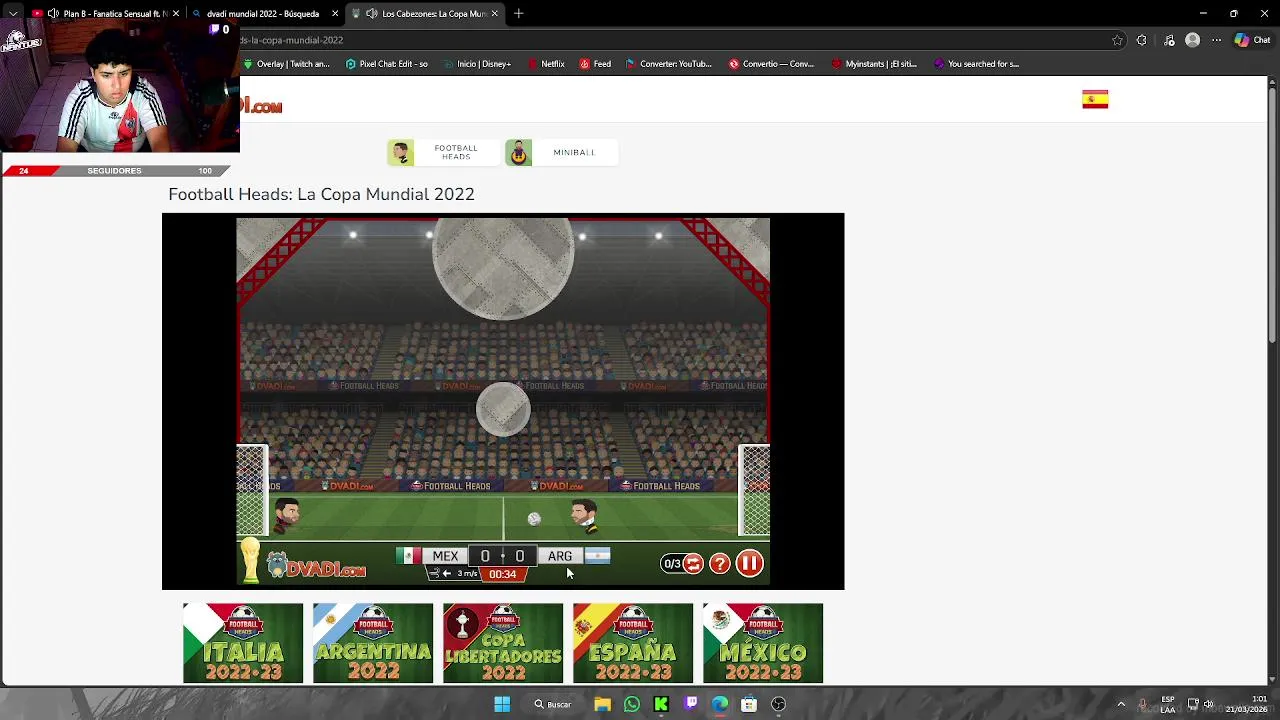This screenshot has height=720, width=1280.
Task: Close the dvadi mundial 2022 search tab
Action: click(335, 14)
